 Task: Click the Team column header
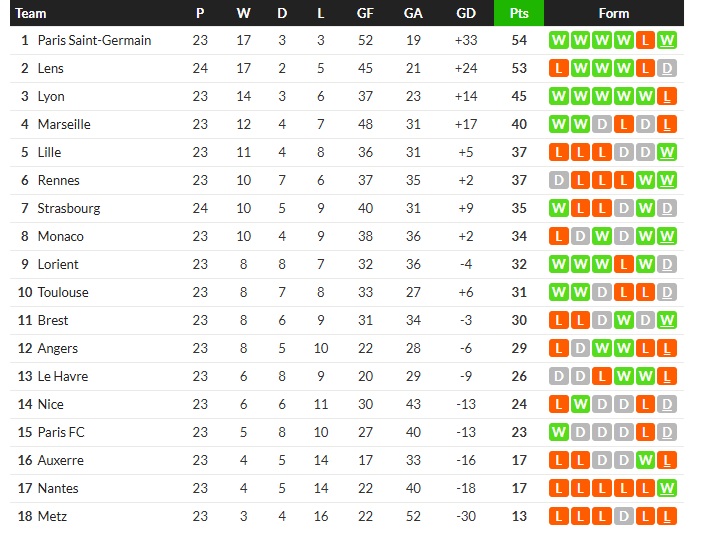tap(31, 13)
